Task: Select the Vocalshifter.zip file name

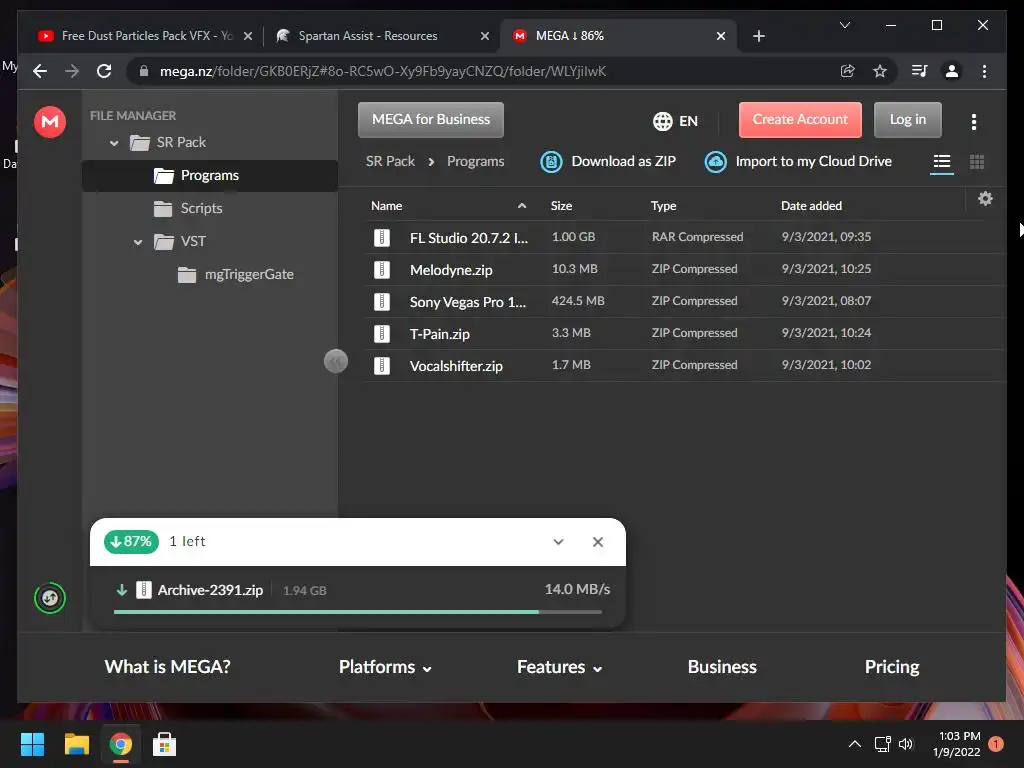Action: [x=456, y=366]
